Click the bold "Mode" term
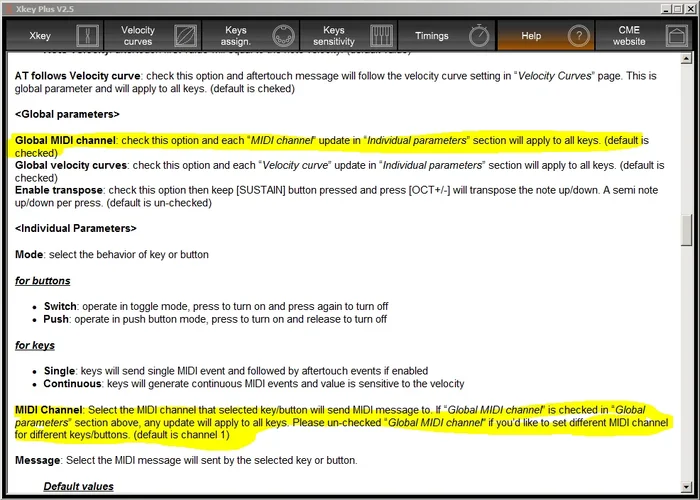Image resolution: width=700 pixels, height=500 pixels. (x=29, y=254)
